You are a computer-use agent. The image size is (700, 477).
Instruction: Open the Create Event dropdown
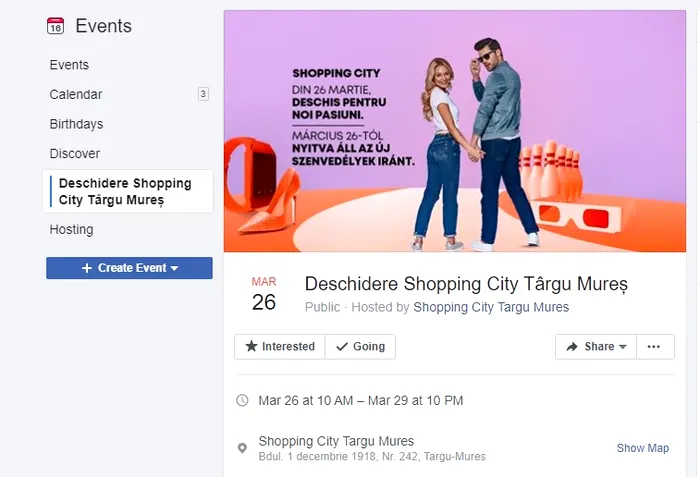point(129,268)
